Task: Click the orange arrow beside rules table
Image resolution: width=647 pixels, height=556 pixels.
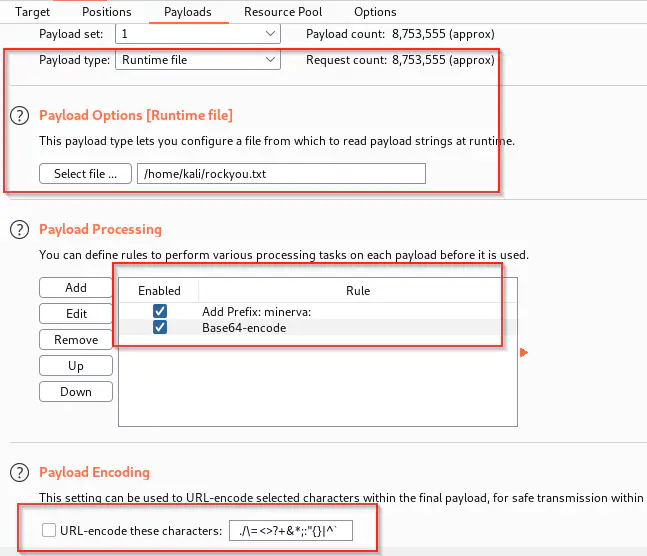Action: pos(523,352)
